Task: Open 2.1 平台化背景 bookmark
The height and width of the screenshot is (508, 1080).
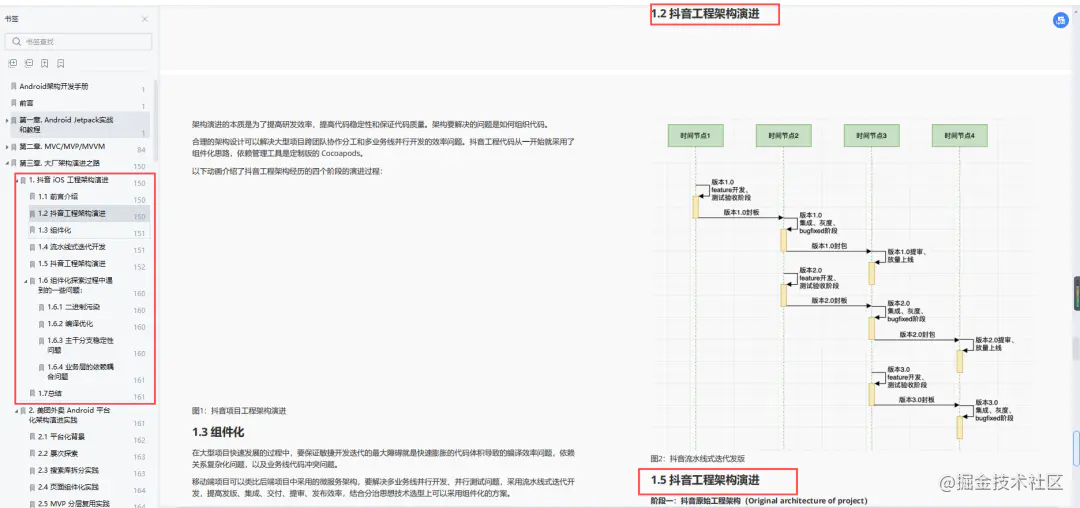Action: (x=61, y=437)
